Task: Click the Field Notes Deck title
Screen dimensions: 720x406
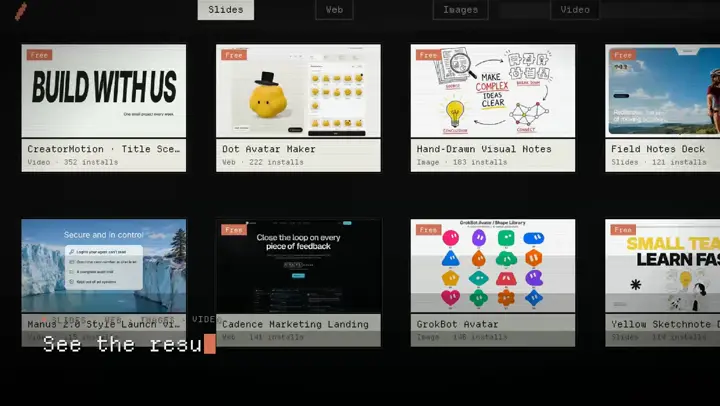Action: (x=658, y=149)
